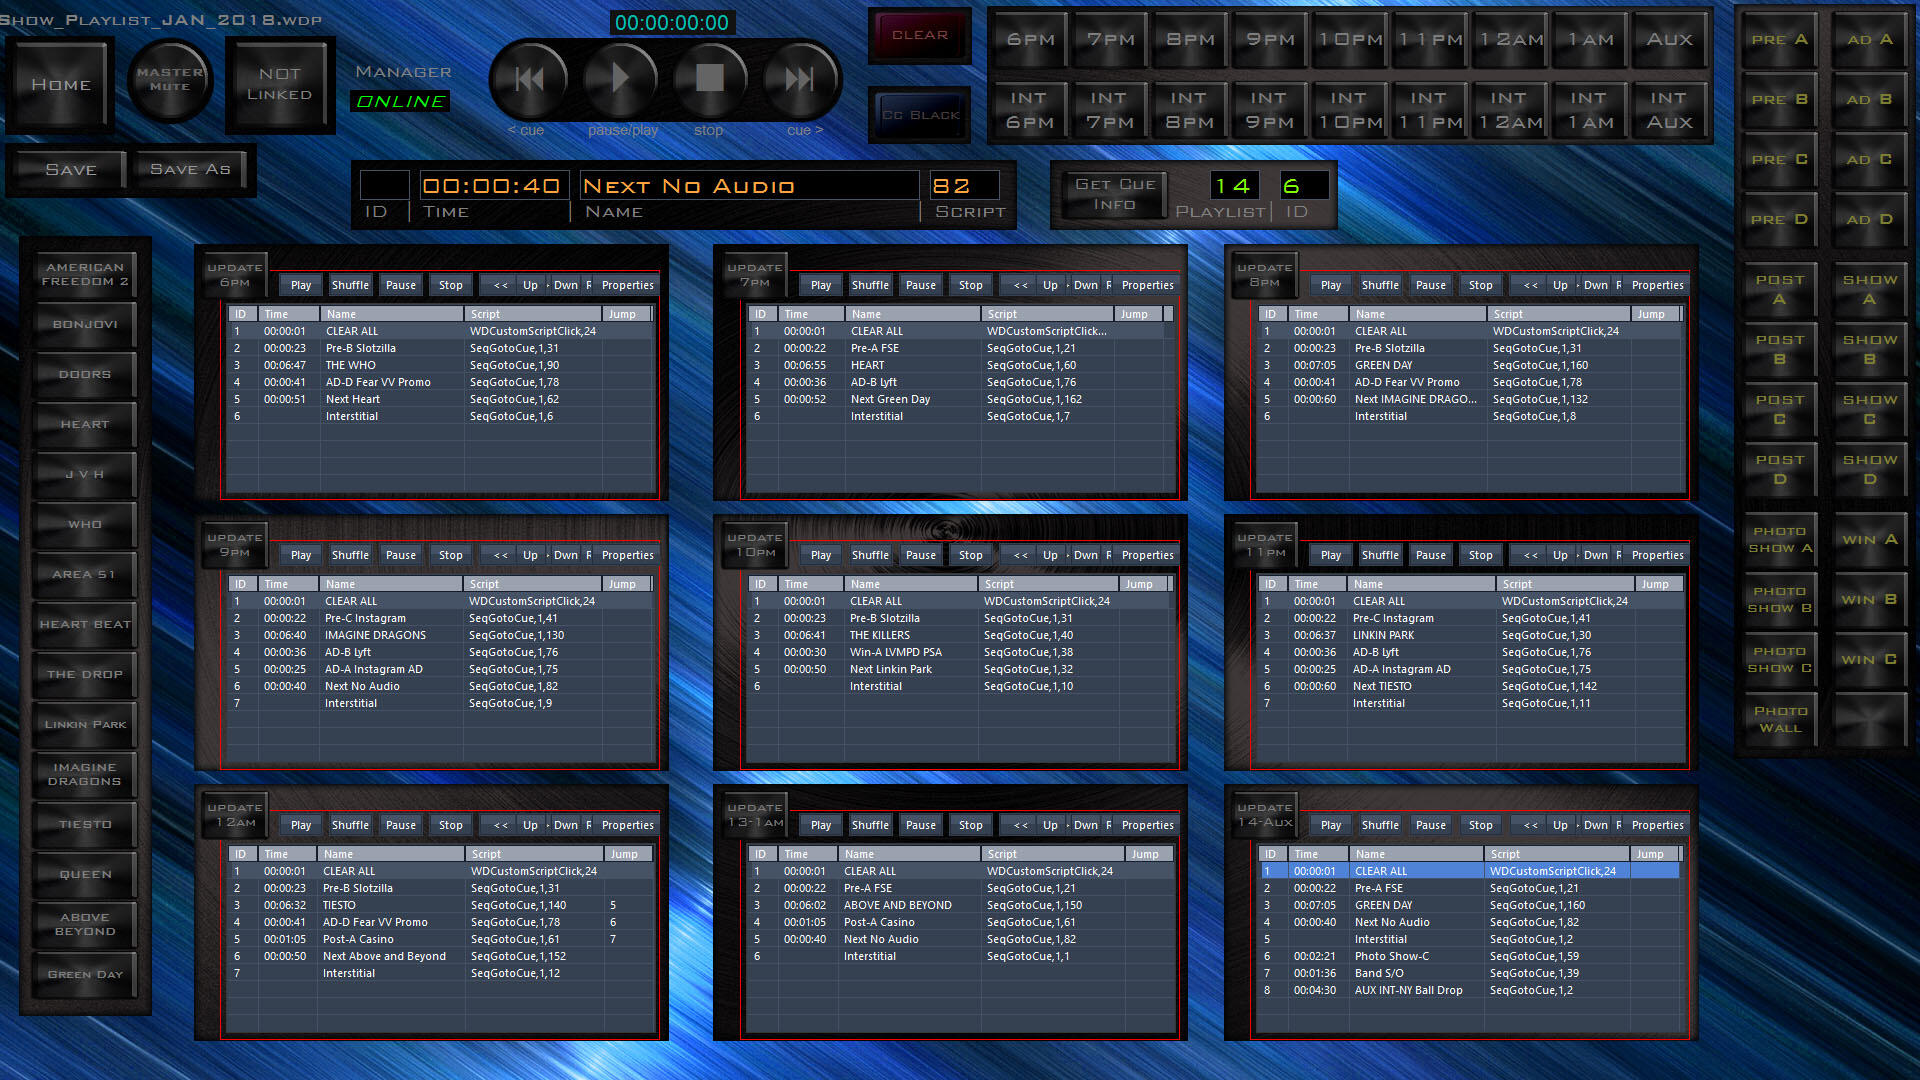1920x1080 pixels.
Task: Select the INT 10PM interstitial button
Action: pos(1348,110)
